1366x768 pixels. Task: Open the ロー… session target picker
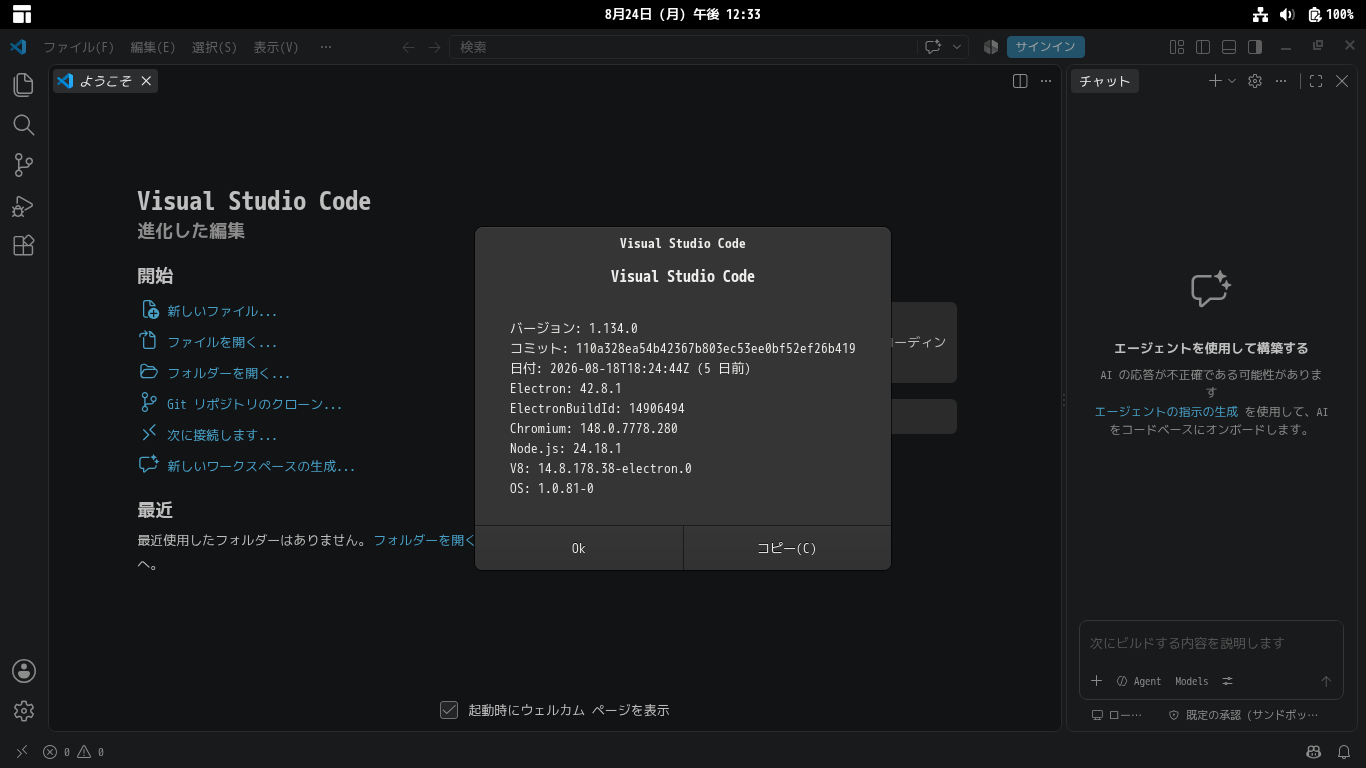(1116, 715)
